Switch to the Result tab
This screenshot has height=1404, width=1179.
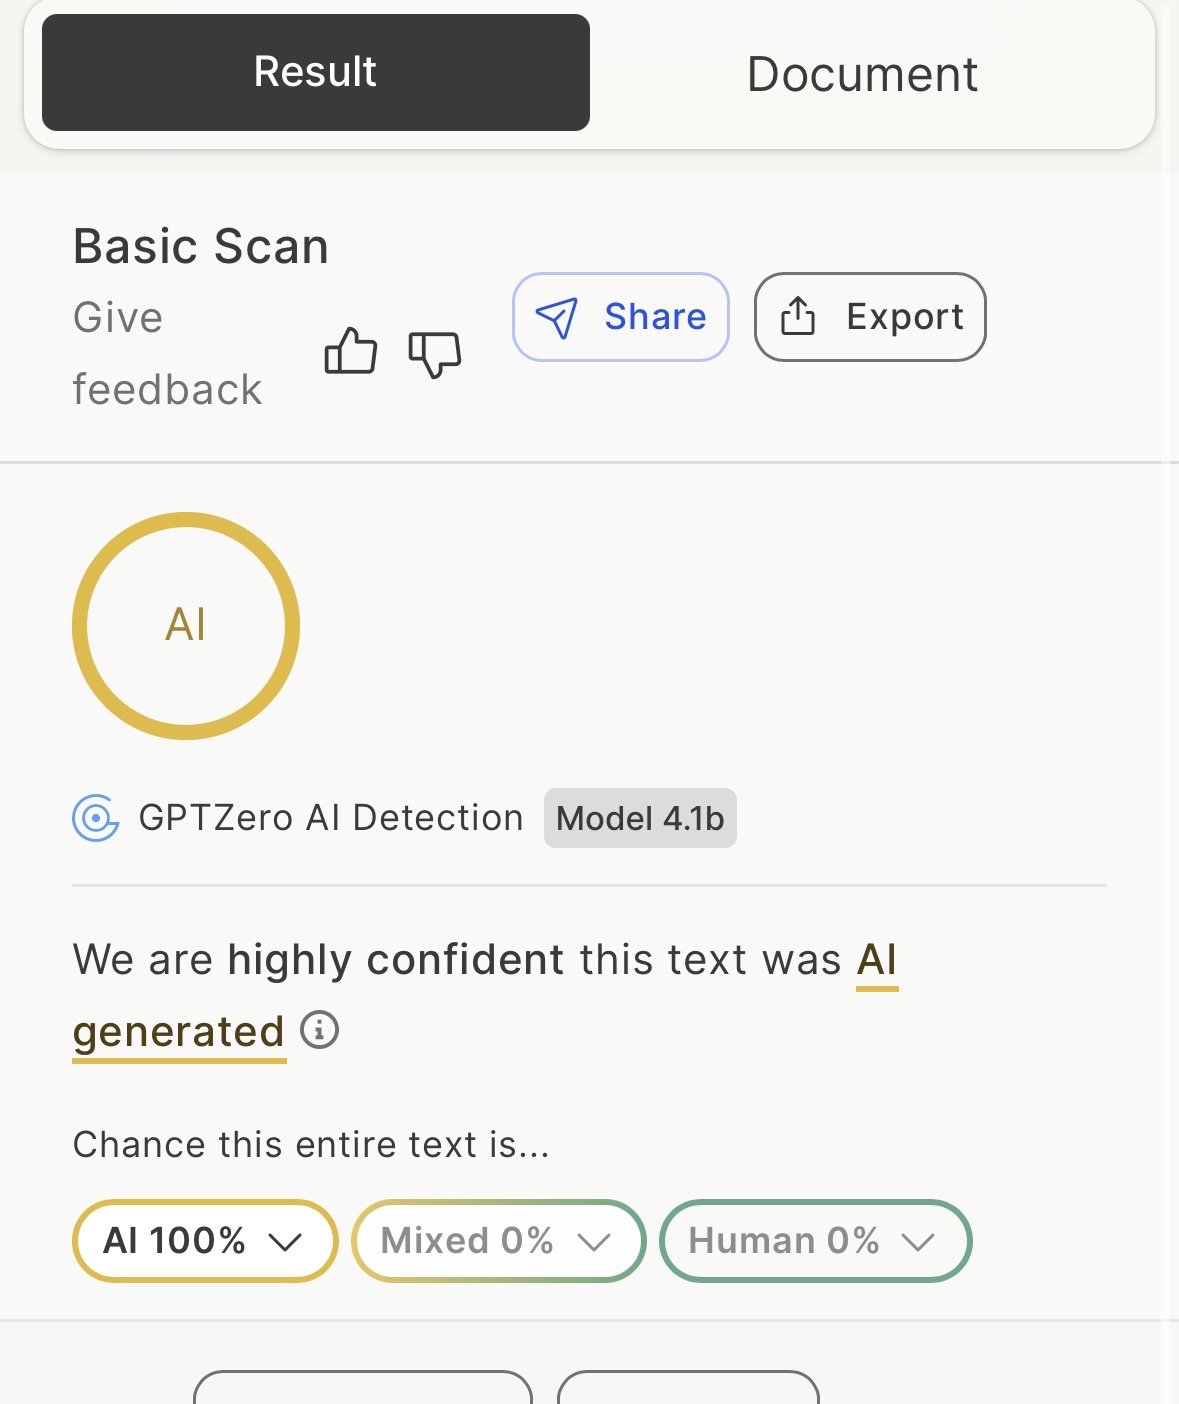pos(315,72)
